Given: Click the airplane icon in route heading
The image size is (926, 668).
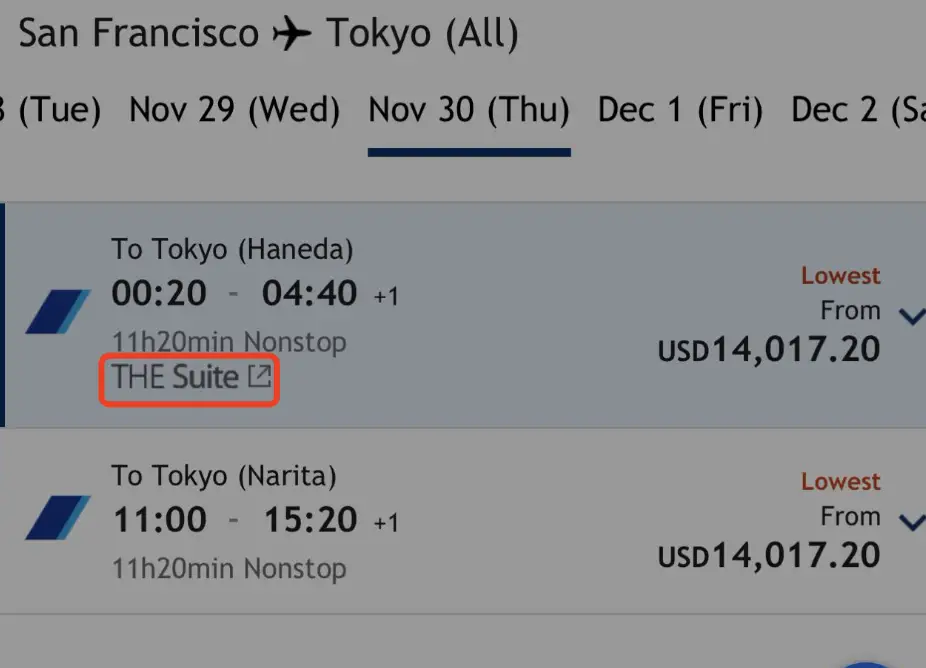Looking at the screenshot, I should [x=292, y=33].
